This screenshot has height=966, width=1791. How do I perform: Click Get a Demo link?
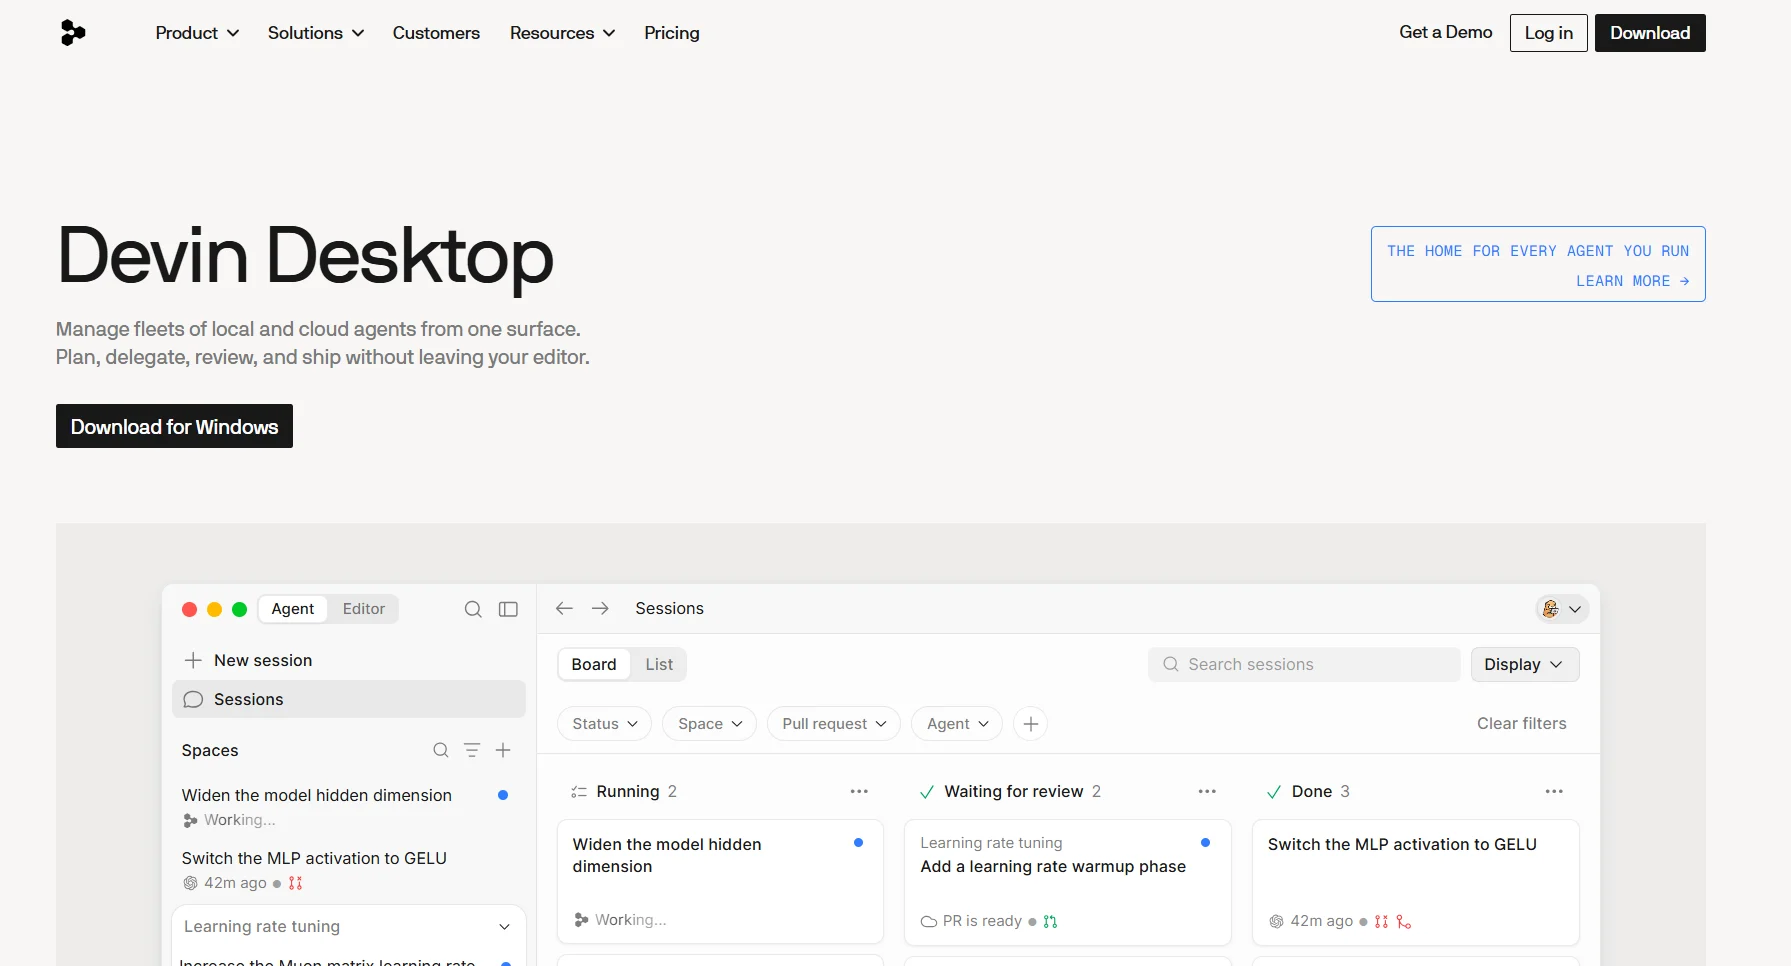click(1446, 32)
